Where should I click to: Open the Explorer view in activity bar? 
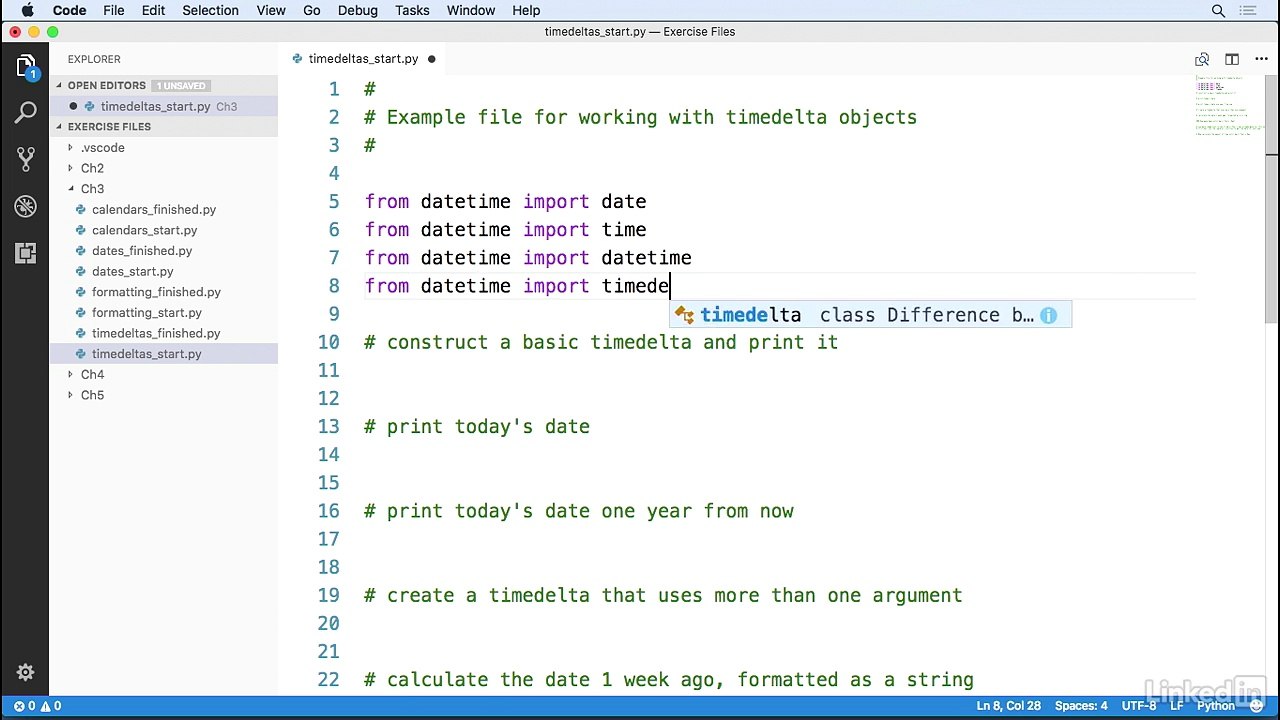pyautogui.click(x=26, y=67)
